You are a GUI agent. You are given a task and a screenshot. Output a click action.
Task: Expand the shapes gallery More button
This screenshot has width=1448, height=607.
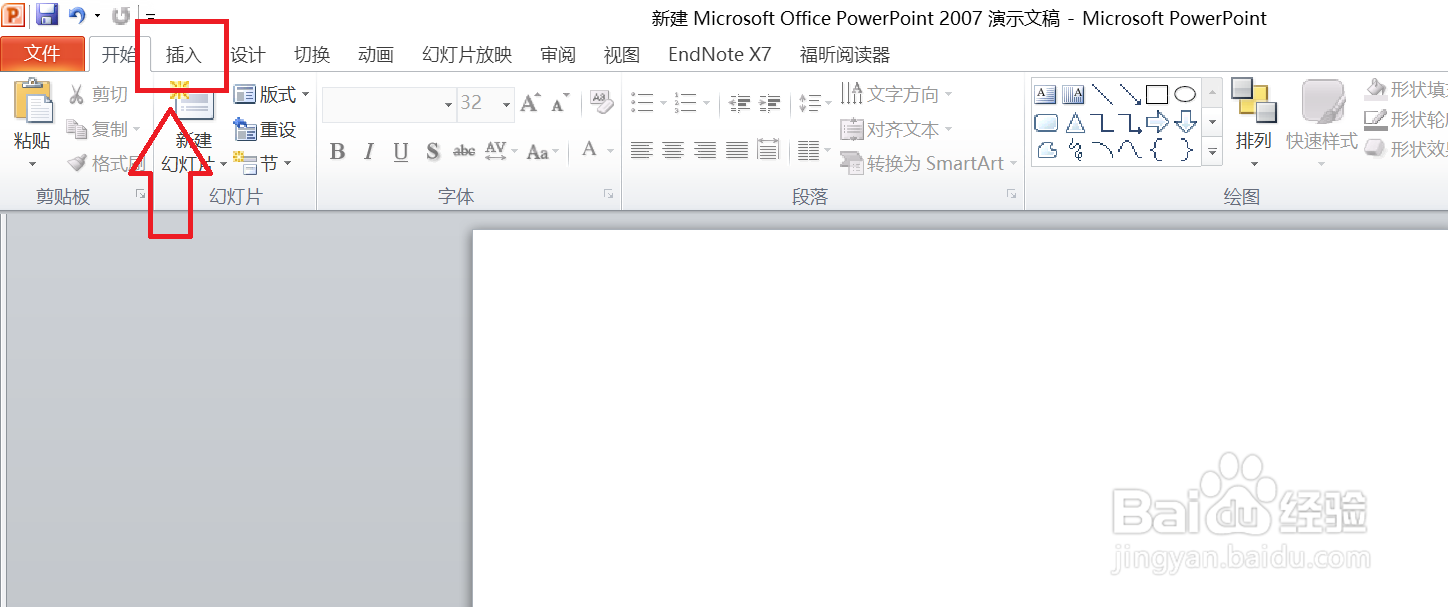tap(1213, 151)
